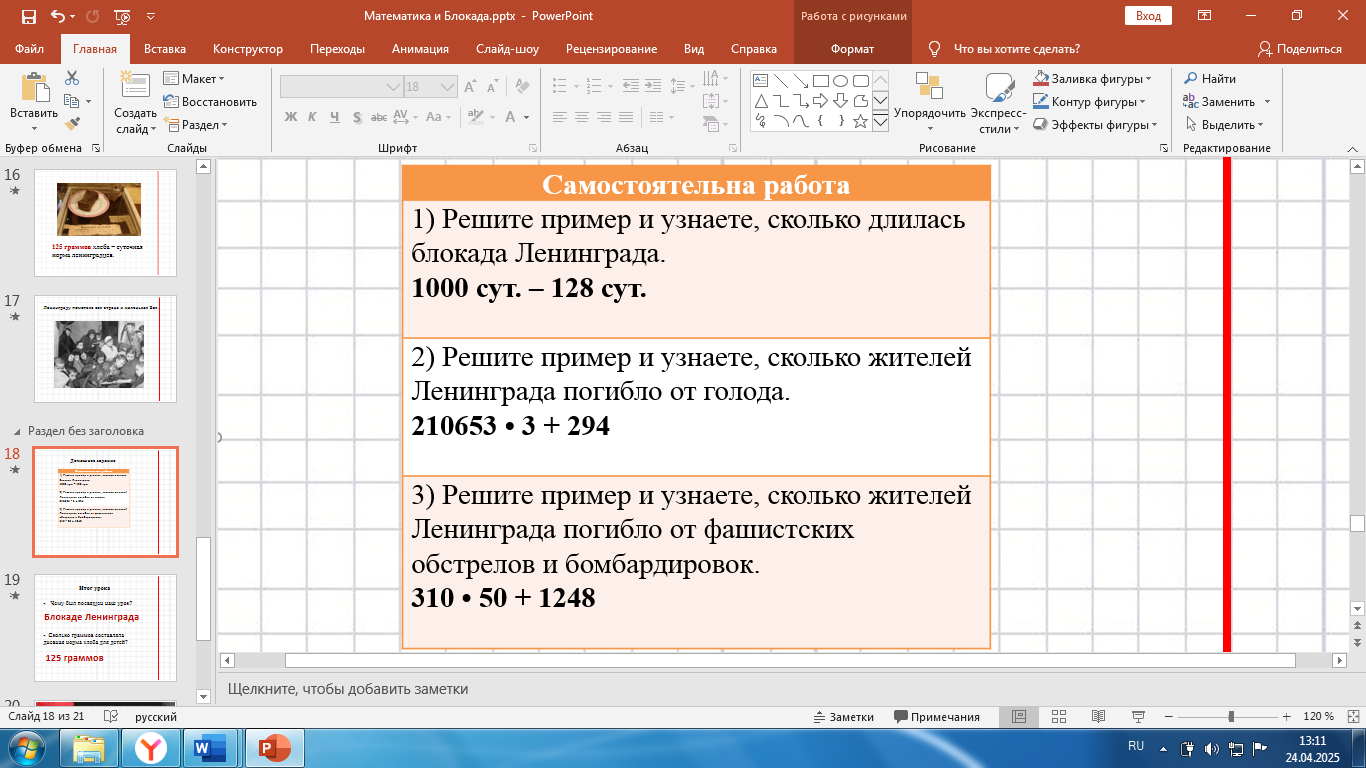Image resolution: width=1366 pixels, height=768 pixels.
Task: Open Буфер обмена dialog launcher
Action: (x=96, y=148)
